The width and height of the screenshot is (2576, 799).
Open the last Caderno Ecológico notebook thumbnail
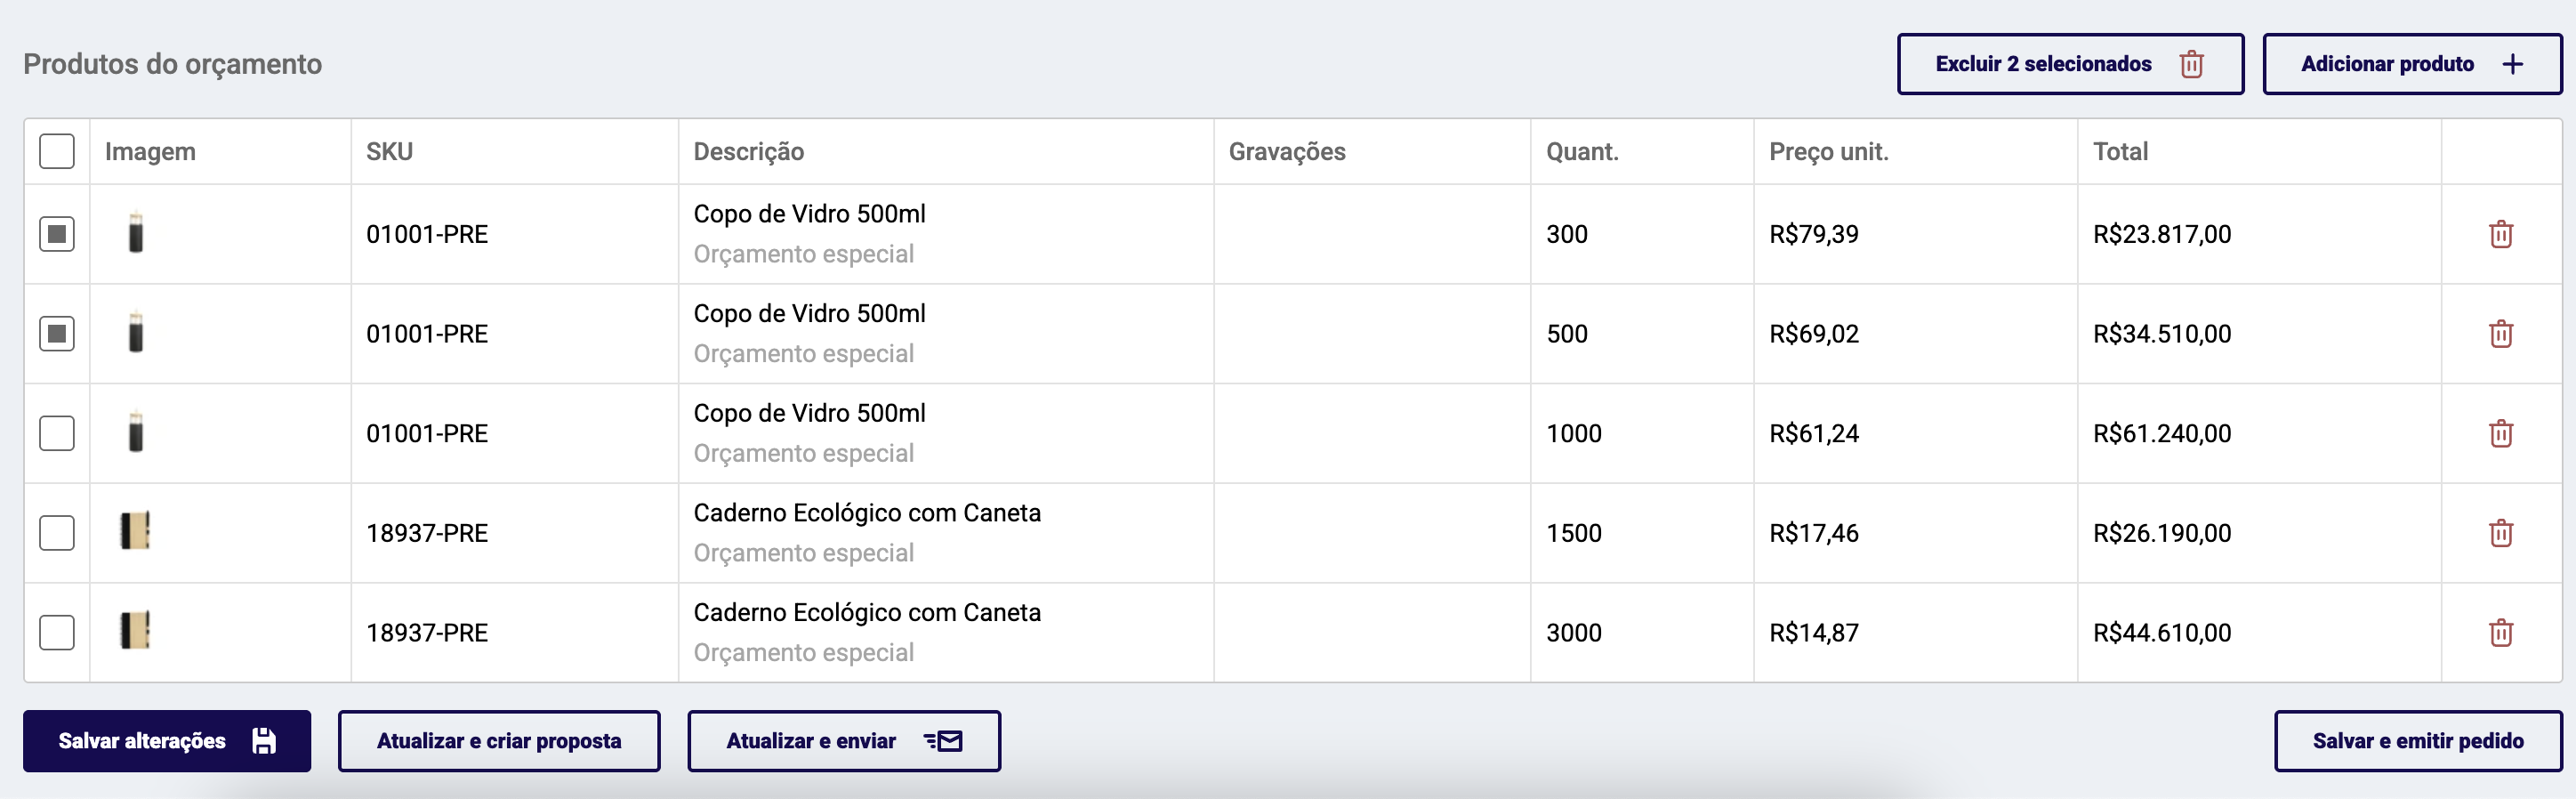(x=135, y=630)
